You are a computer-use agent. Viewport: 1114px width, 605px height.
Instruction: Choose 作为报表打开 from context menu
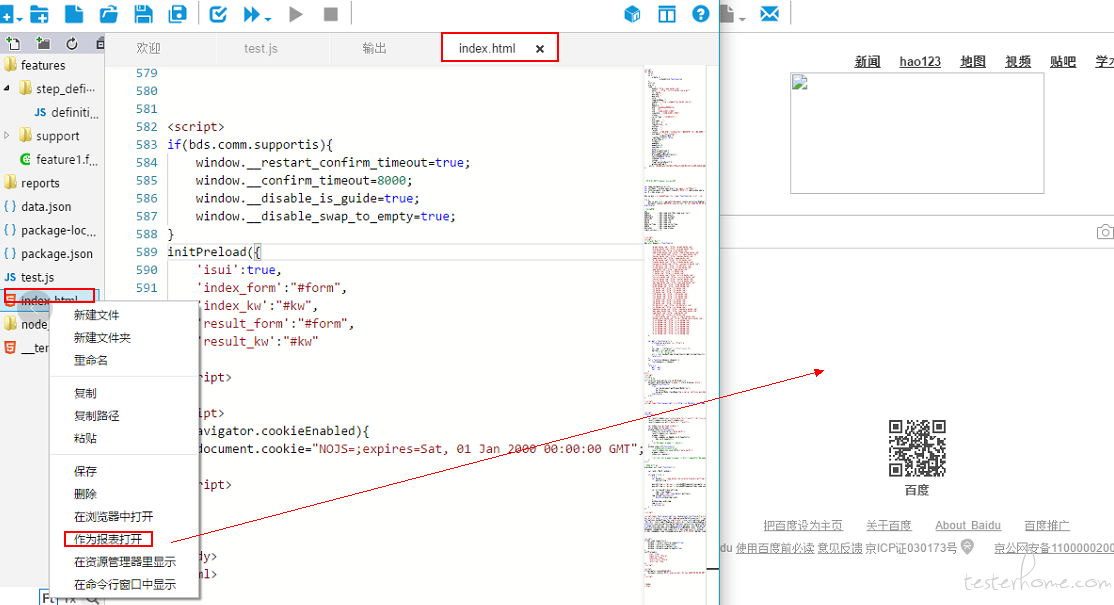pos(108,539)
